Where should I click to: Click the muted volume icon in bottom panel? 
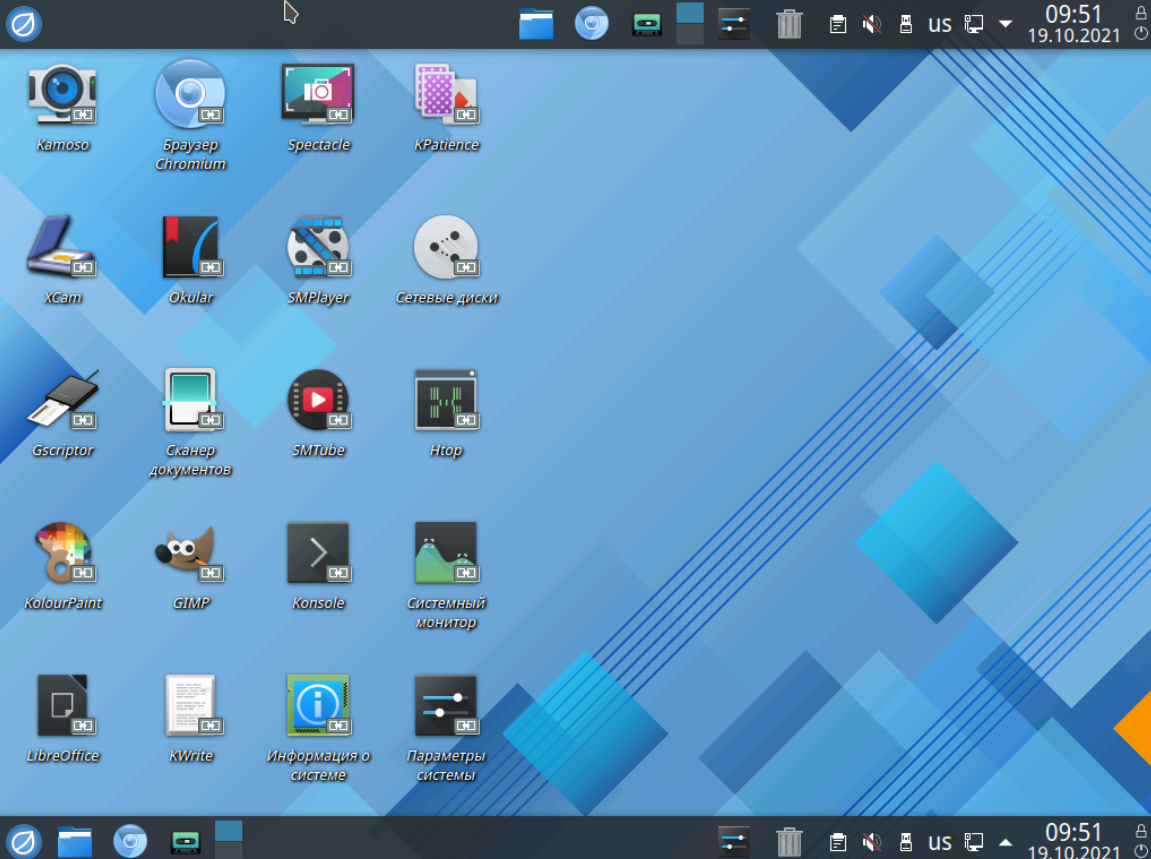(871, 842)
